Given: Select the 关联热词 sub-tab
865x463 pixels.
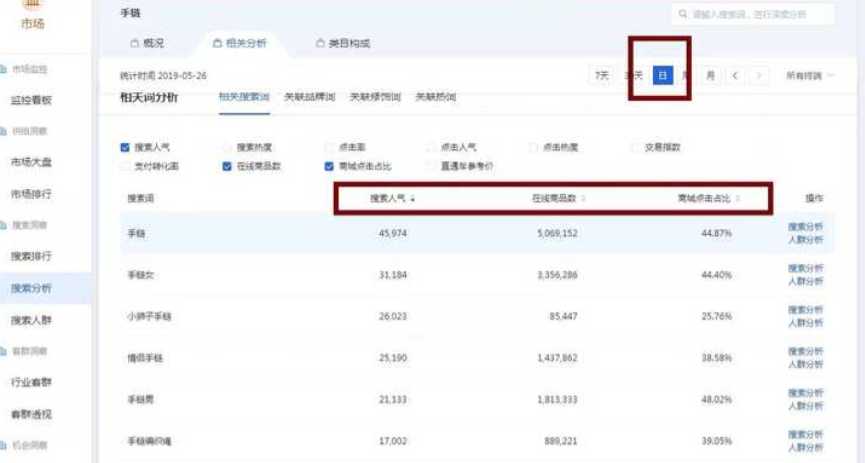Looking at the screenshot, I should (x=436, y=97).
